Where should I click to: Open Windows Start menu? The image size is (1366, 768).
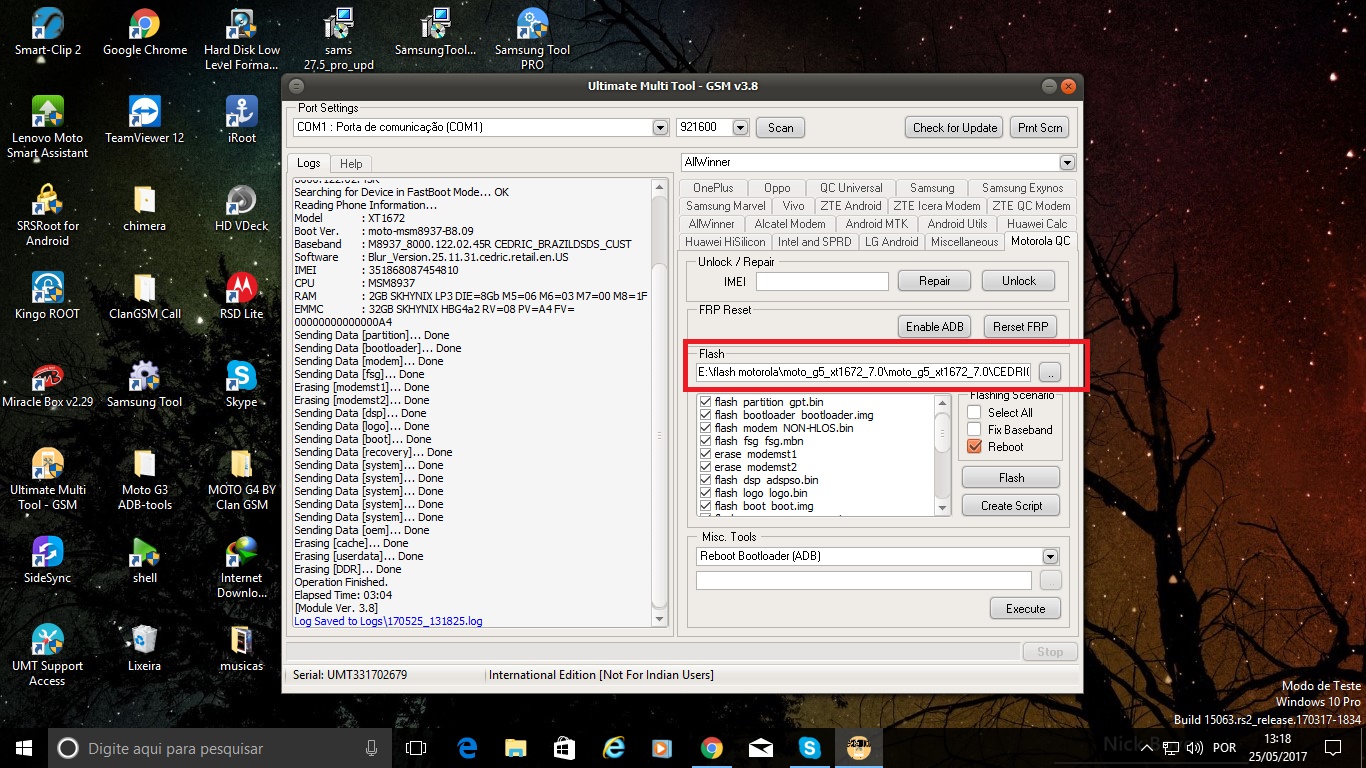24,747
